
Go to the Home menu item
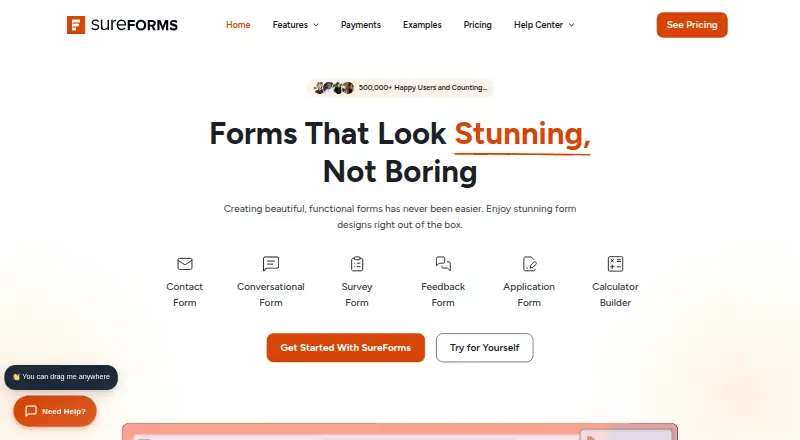click(238, 25)
